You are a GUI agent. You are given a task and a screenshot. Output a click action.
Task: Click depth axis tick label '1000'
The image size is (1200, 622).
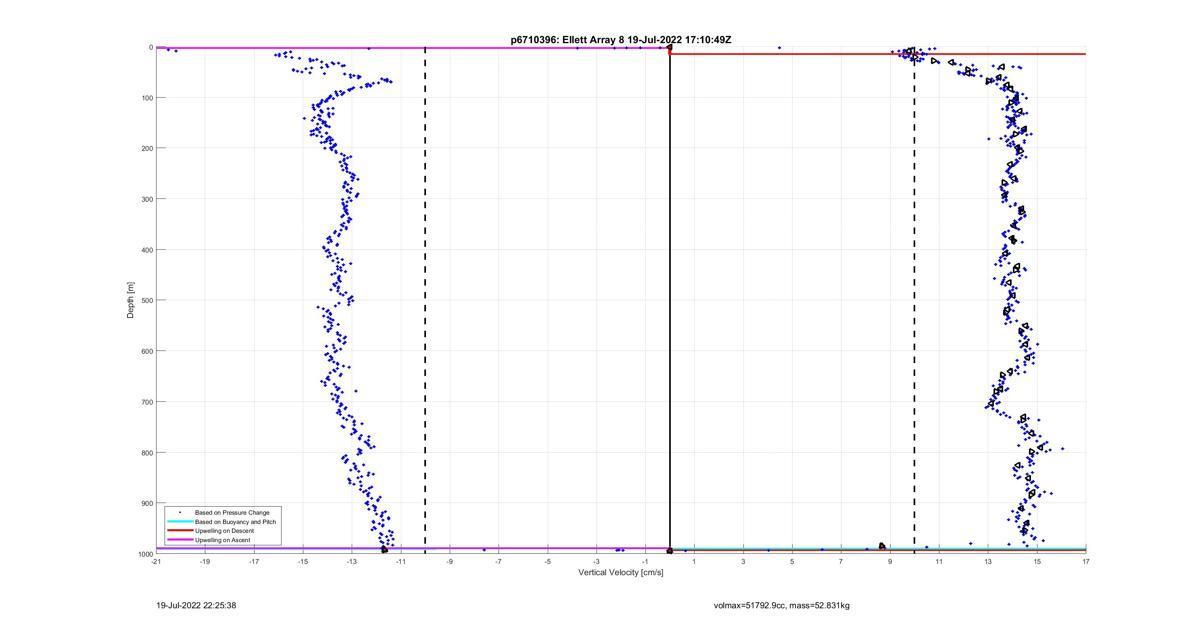tap(144, 554)
